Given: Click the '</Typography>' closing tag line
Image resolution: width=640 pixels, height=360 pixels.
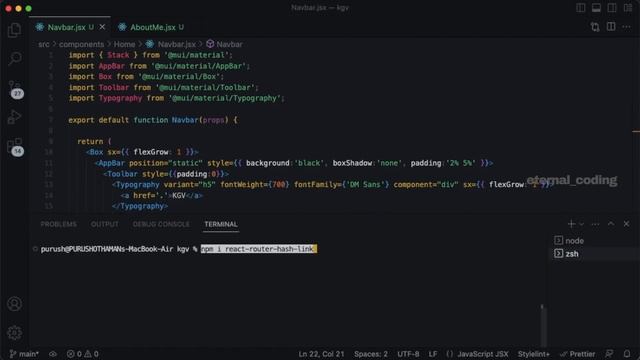Looking at the screenshot, I should point(140,206).
